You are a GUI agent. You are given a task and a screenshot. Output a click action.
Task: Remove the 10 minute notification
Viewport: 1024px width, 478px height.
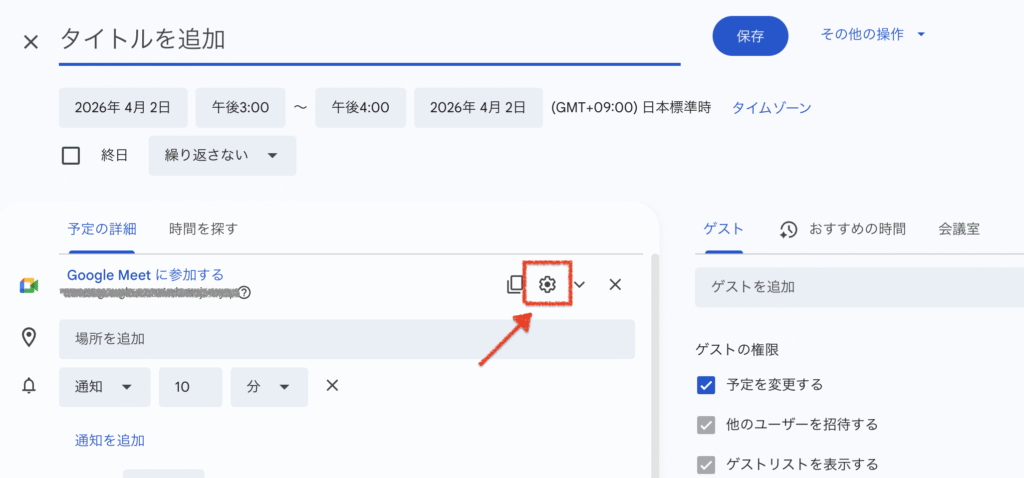332,386
